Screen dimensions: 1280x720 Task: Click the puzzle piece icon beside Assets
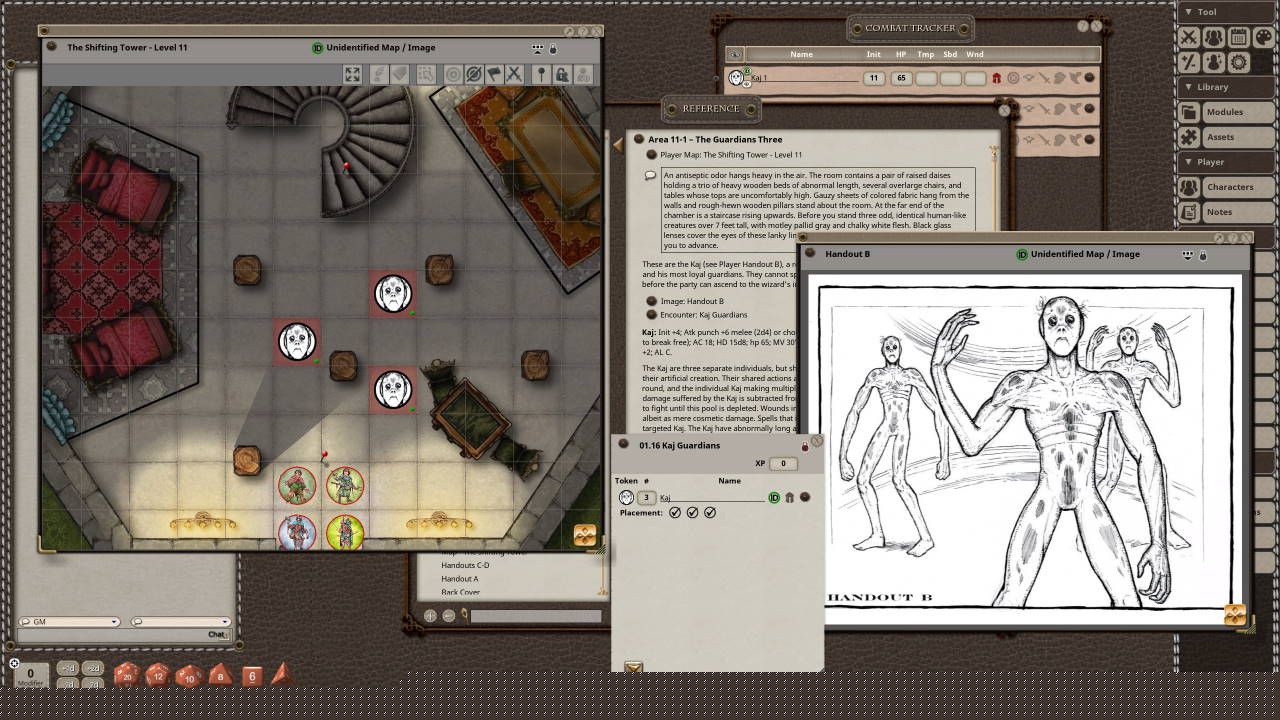click(x=1189, y=137)
